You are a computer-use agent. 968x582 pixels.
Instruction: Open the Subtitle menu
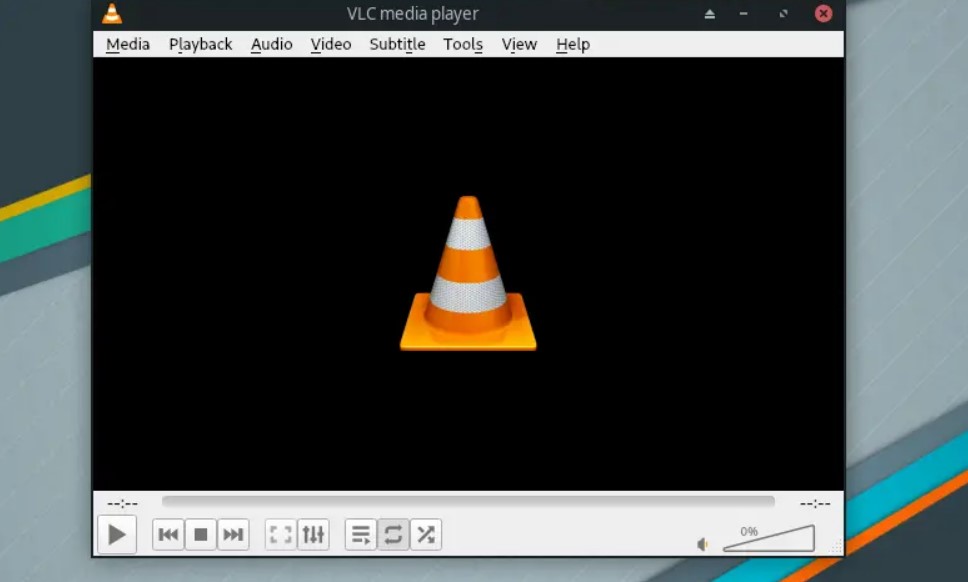(x=398, y=44)
